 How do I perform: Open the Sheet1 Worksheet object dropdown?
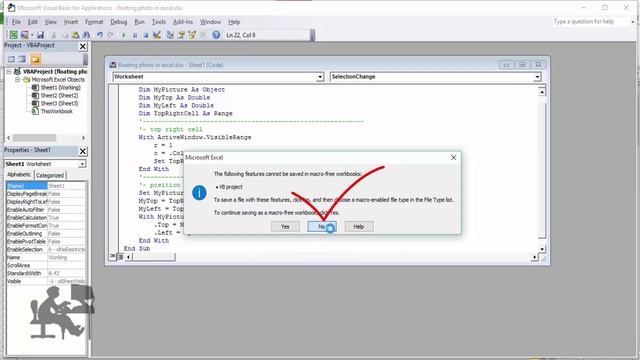[82, 164]
